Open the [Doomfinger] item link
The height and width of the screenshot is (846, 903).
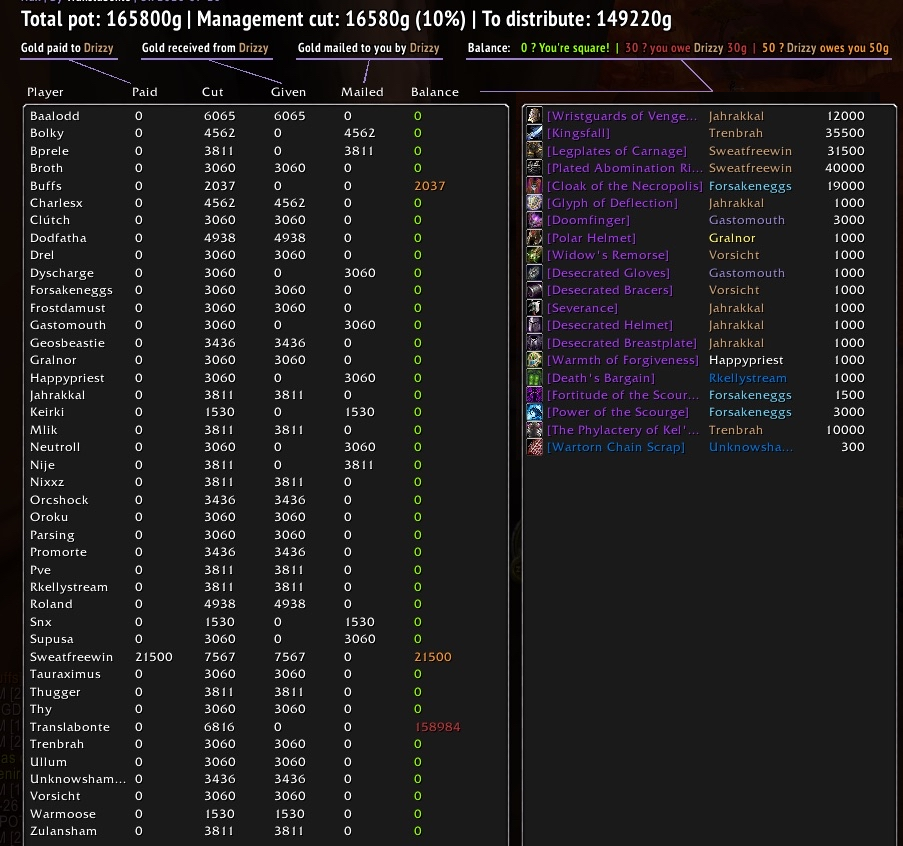589,220
